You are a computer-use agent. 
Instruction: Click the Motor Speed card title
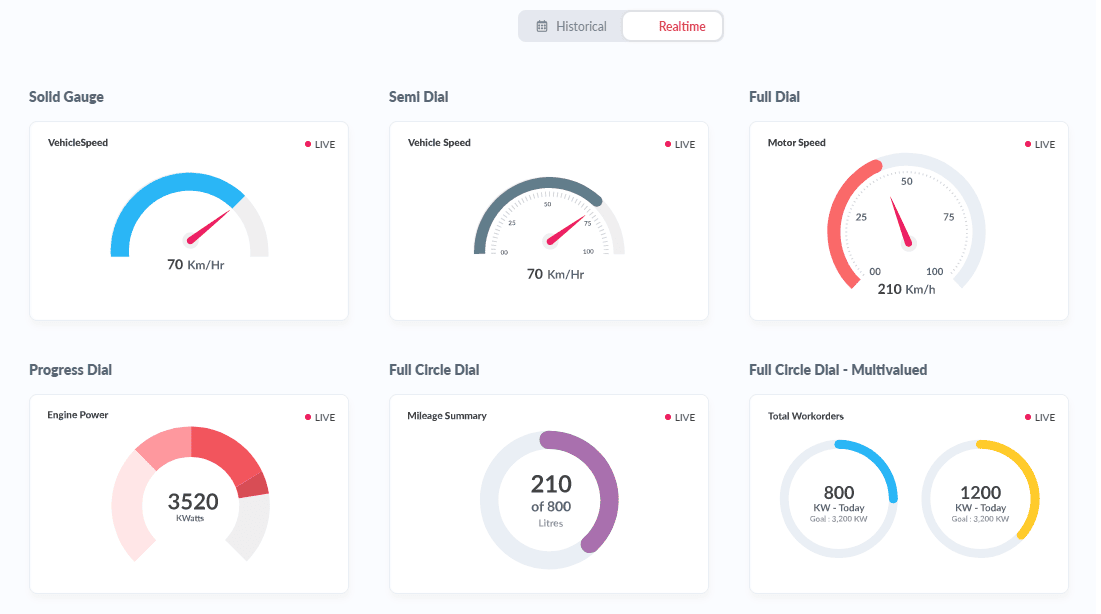pos(796,143)
